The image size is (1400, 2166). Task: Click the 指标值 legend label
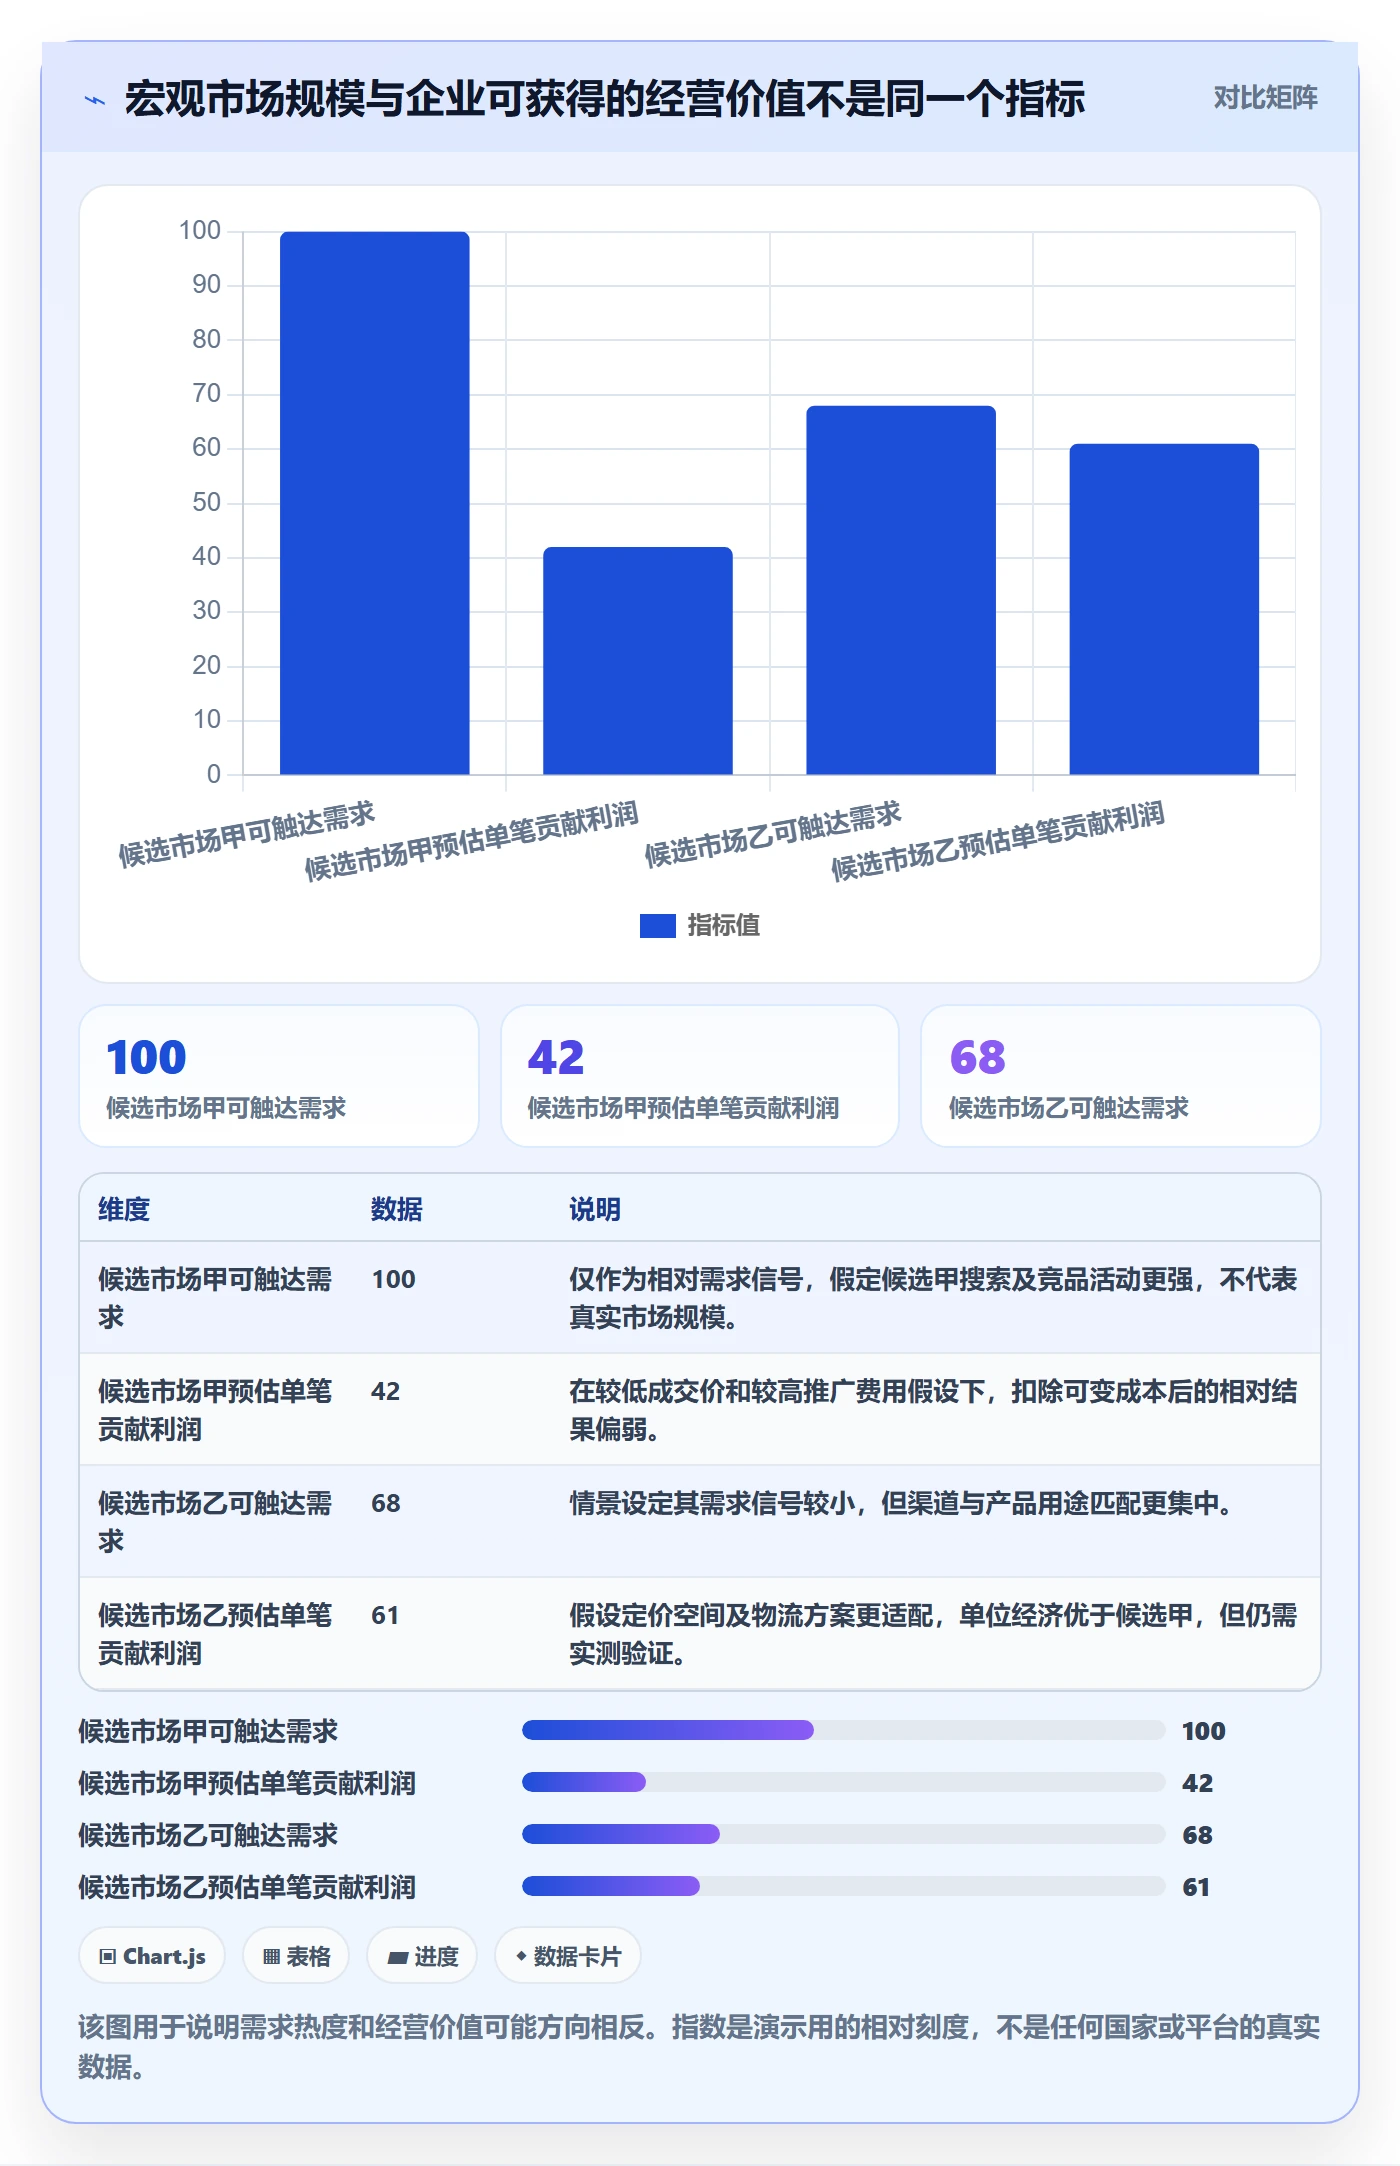pos(723,926)
